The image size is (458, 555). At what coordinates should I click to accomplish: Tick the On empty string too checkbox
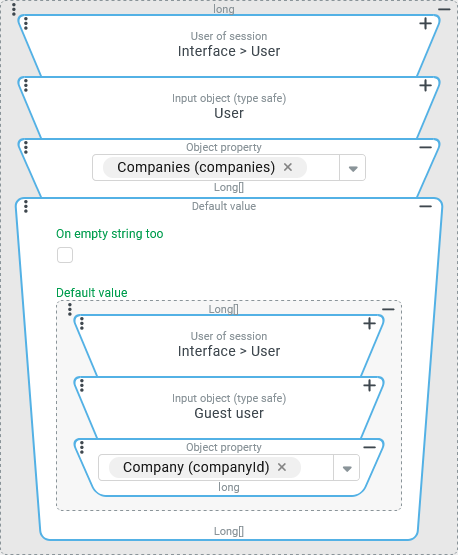tap(65, 255)
